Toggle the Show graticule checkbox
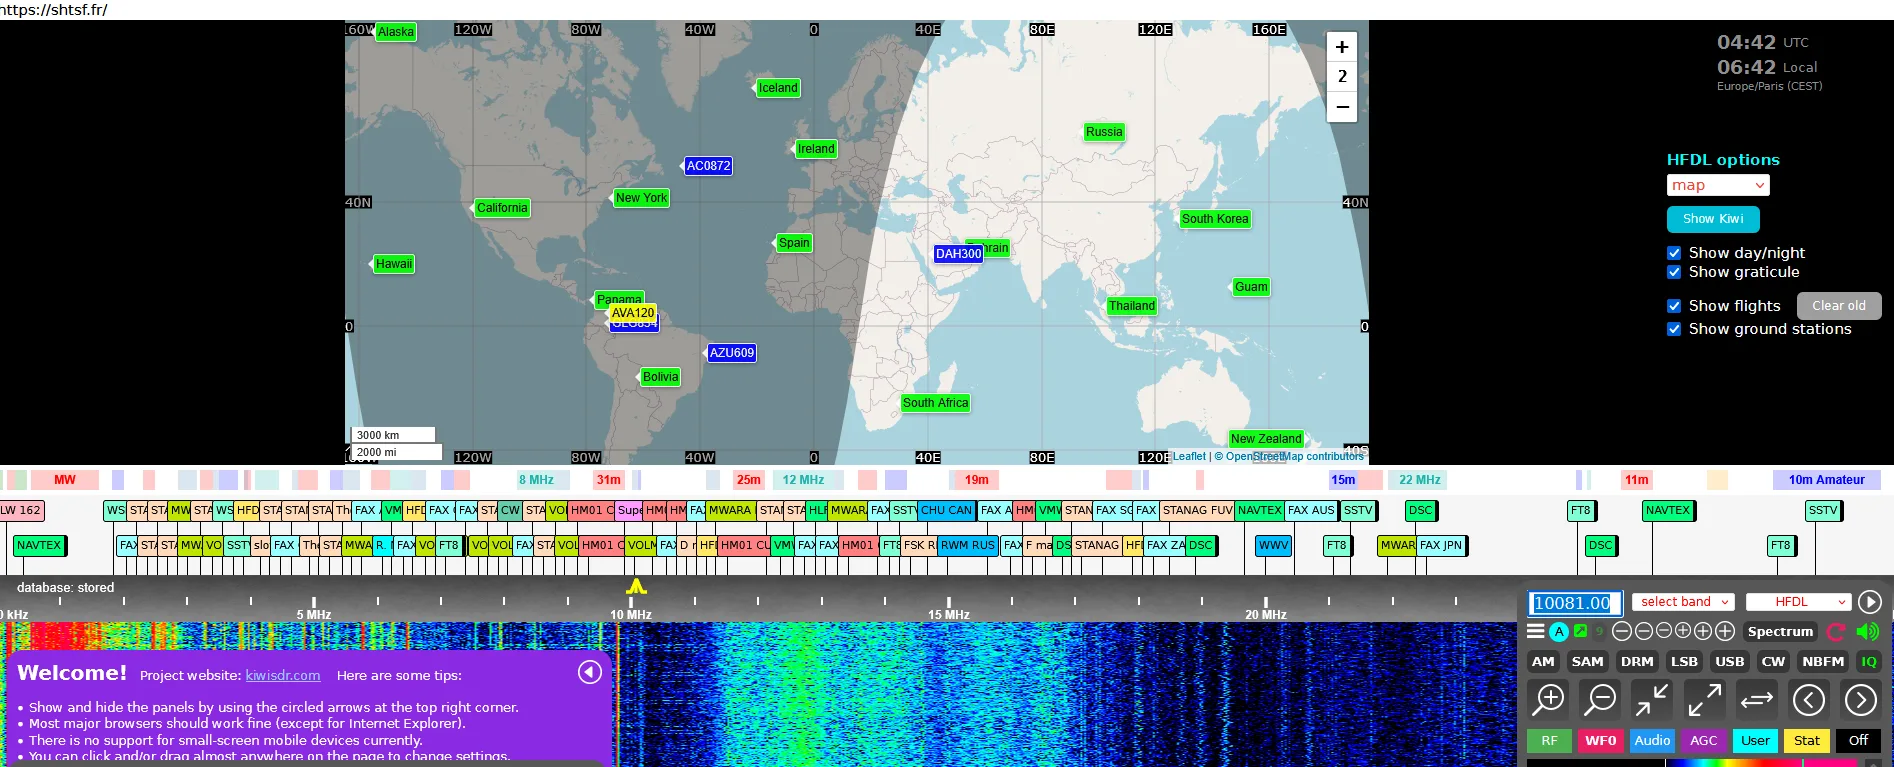 [1674, 272]
